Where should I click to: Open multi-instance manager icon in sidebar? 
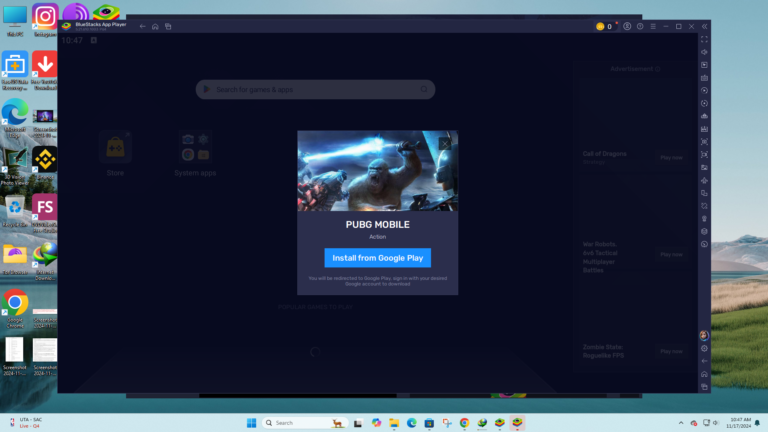coord(704,193)
